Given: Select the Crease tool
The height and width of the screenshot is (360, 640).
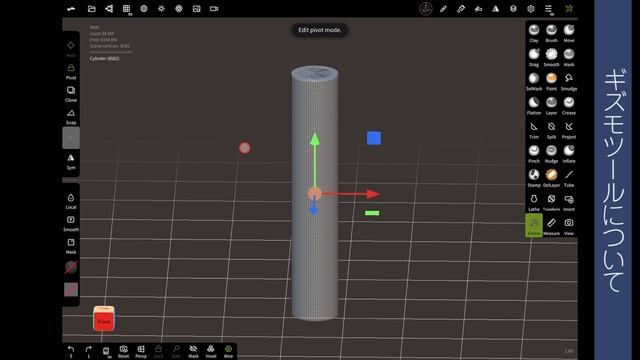Looking at the screenshot, I should (569, 105).
